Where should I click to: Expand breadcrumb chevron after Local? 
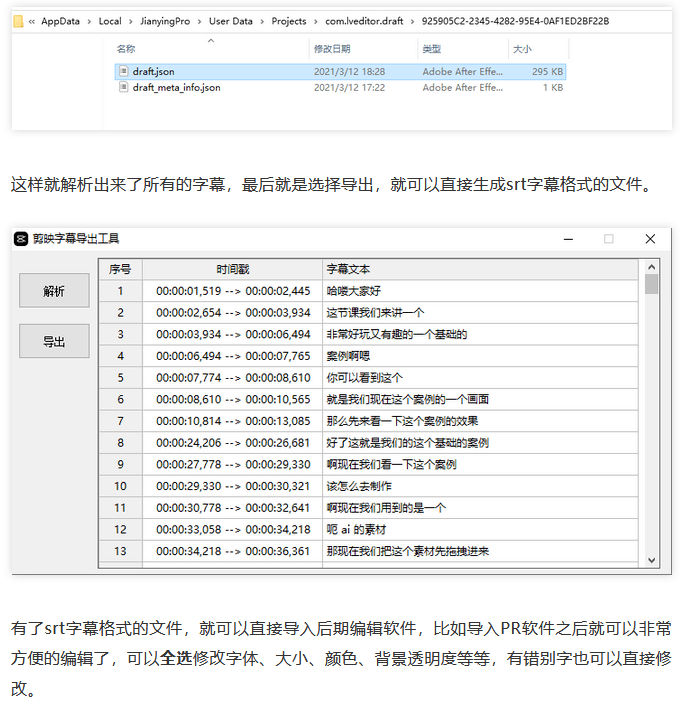click(x=131, y=21)
